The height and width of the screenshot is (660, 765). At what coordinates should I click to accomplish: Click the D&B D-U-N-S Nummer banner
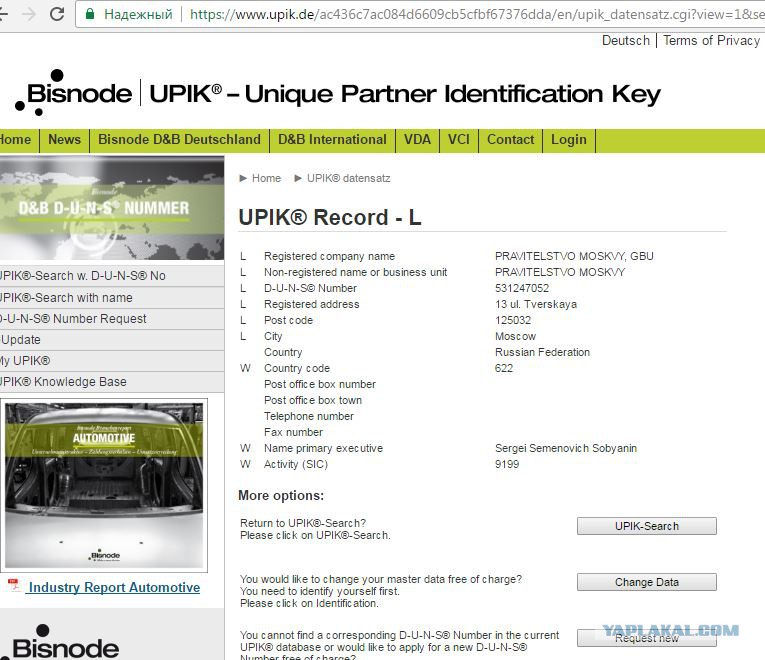(112, 208)
